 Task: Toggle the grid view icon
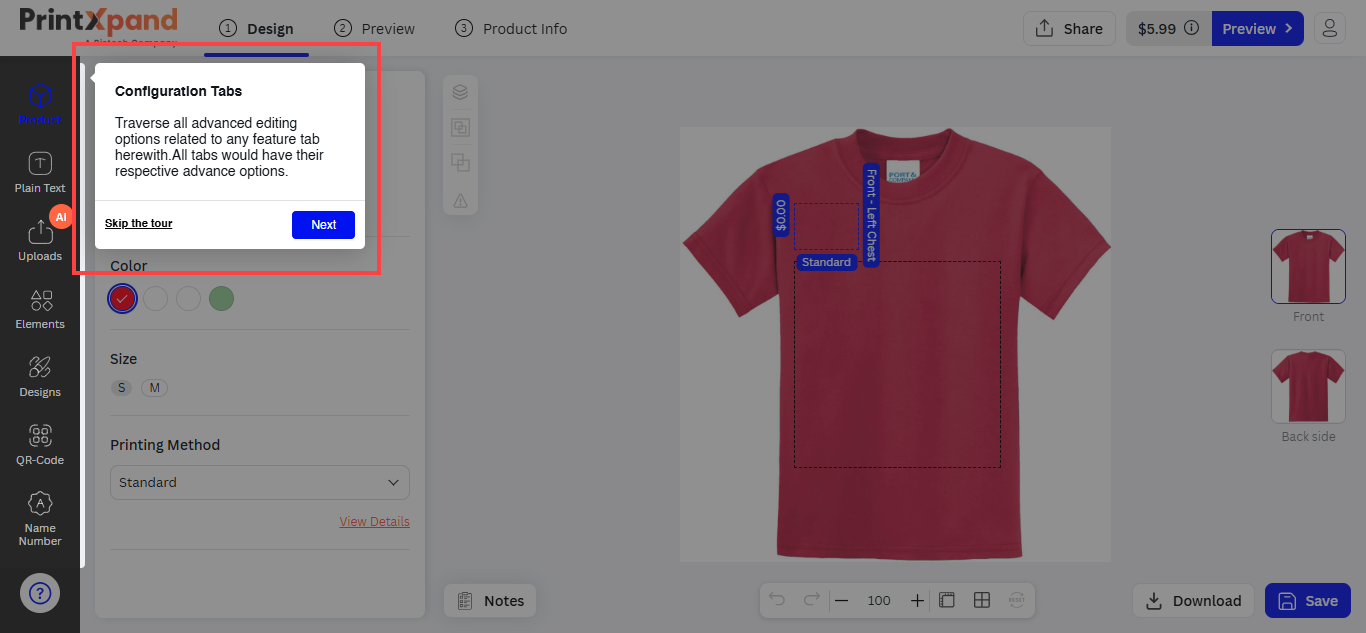[982, 600]
